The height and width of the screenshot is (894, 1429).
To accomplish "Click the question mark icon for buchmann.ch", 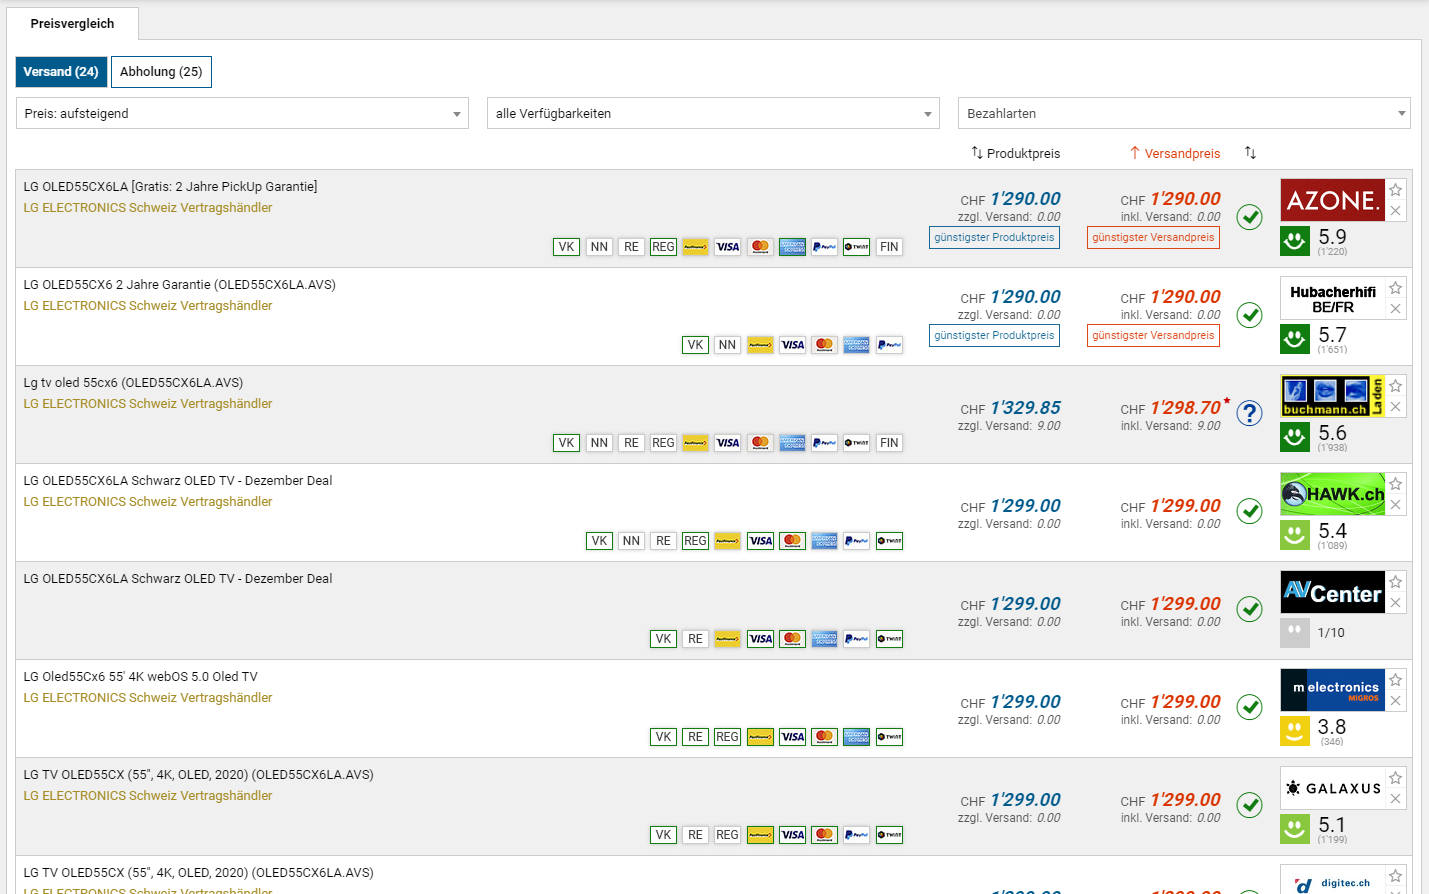I will pyautogui.click(x=1249, y=413).
